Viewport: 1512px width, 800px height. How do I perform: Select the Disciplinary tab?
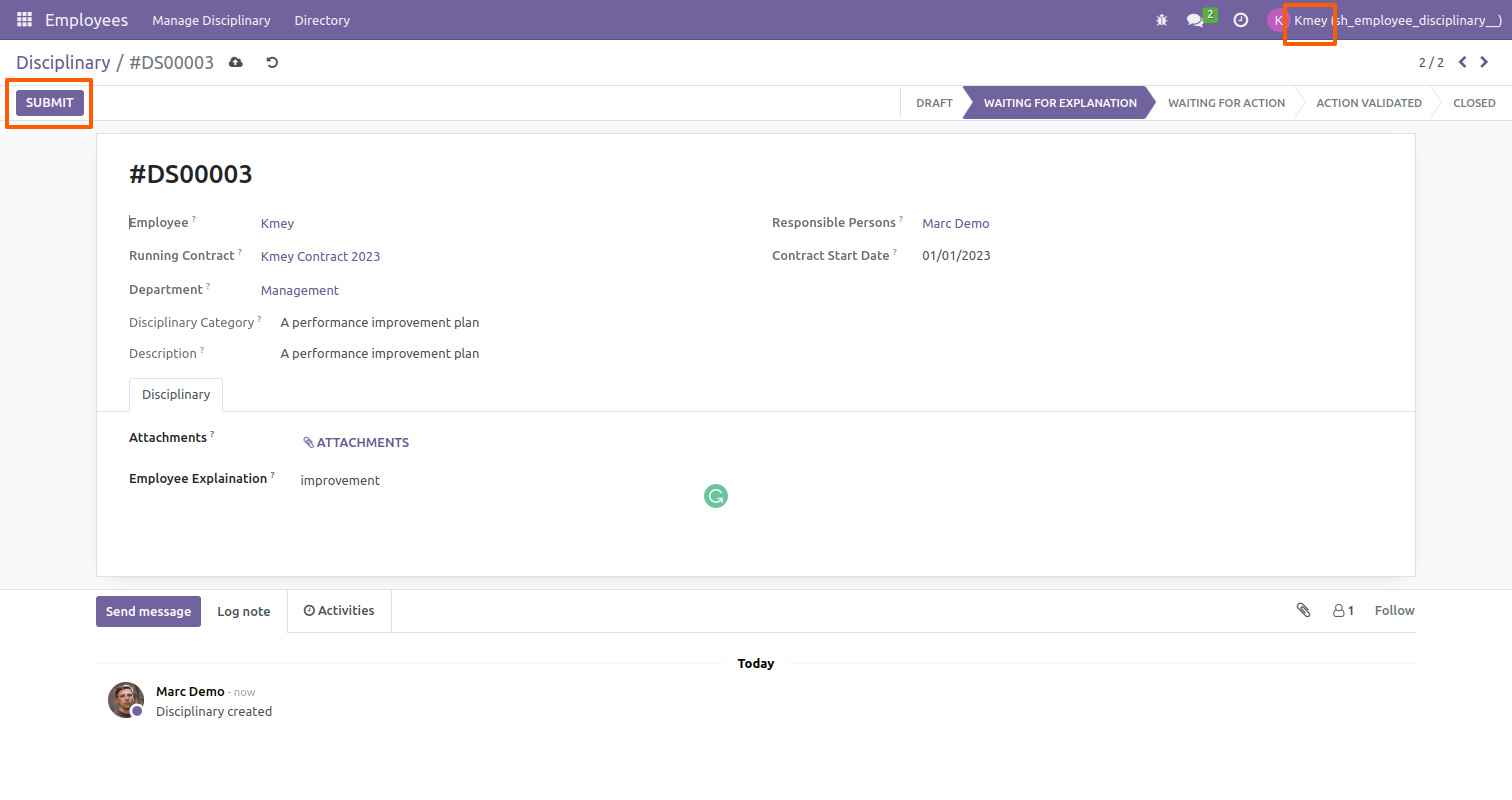point(176,395)
